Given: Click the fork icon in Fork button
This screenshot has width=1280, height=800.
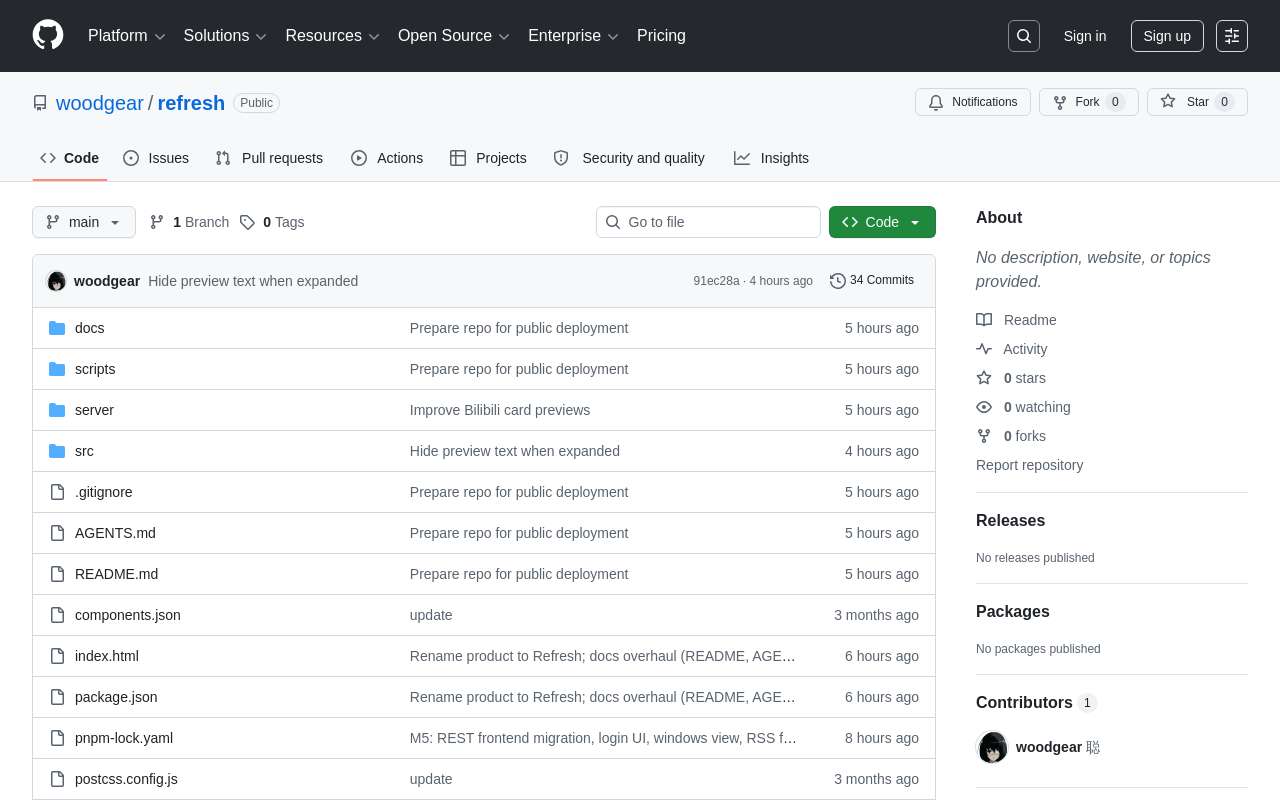Looking at the screenshot, I should [x=1060, y=102].
